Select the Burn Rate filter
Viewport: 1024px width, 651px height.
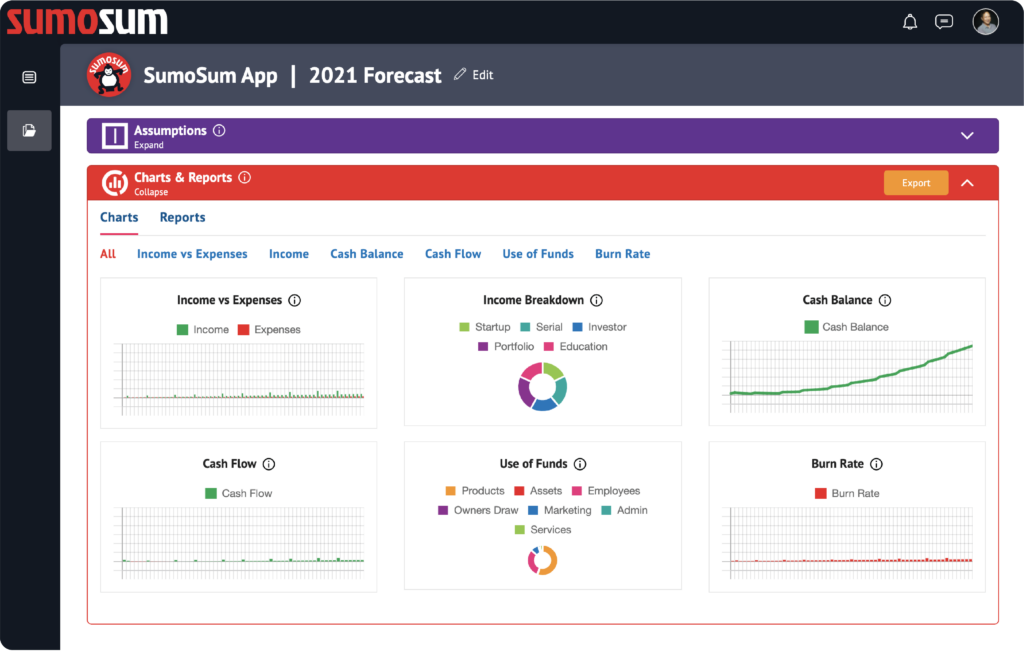pyautogui.click(x=622, y=254)
